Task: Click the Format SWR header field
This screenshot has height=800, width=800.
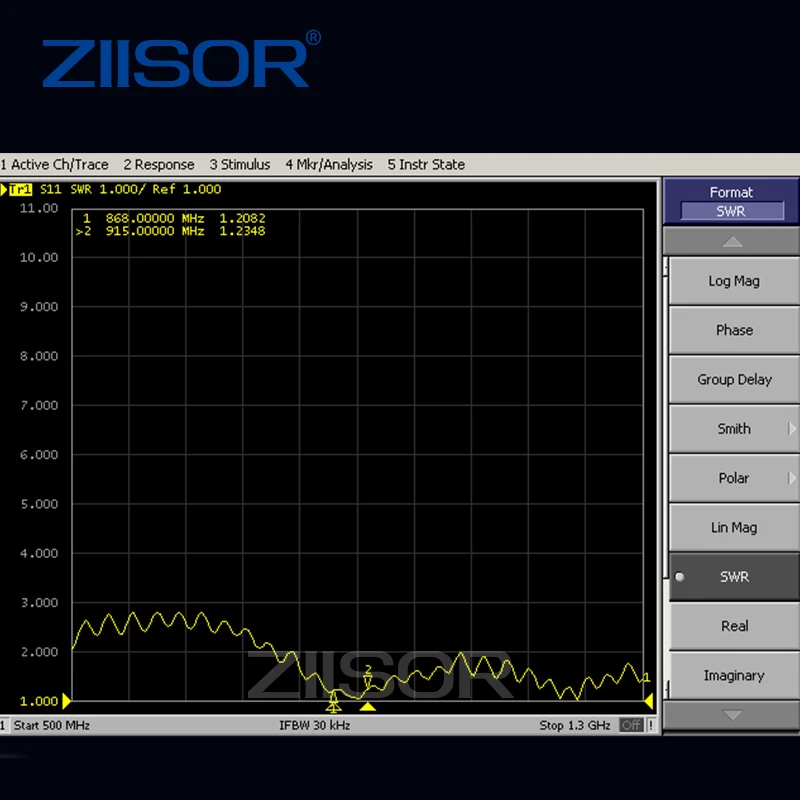Action: [732, 211]
